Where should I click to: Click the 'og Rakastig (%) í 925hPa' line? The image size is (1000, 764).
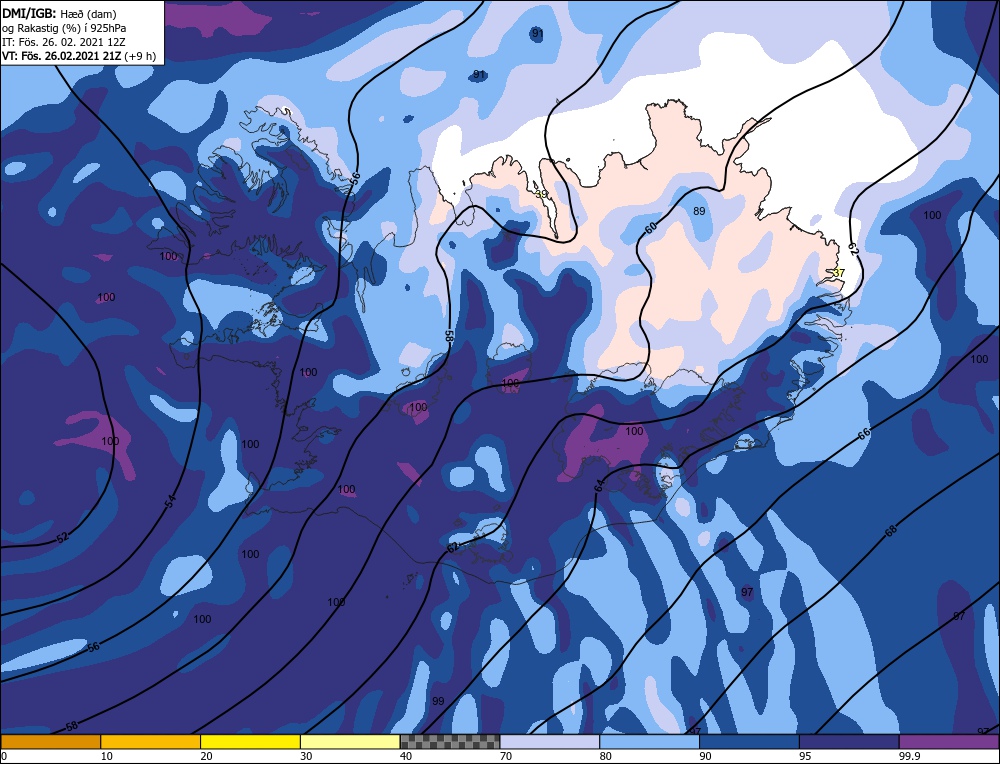click(64, 27)
